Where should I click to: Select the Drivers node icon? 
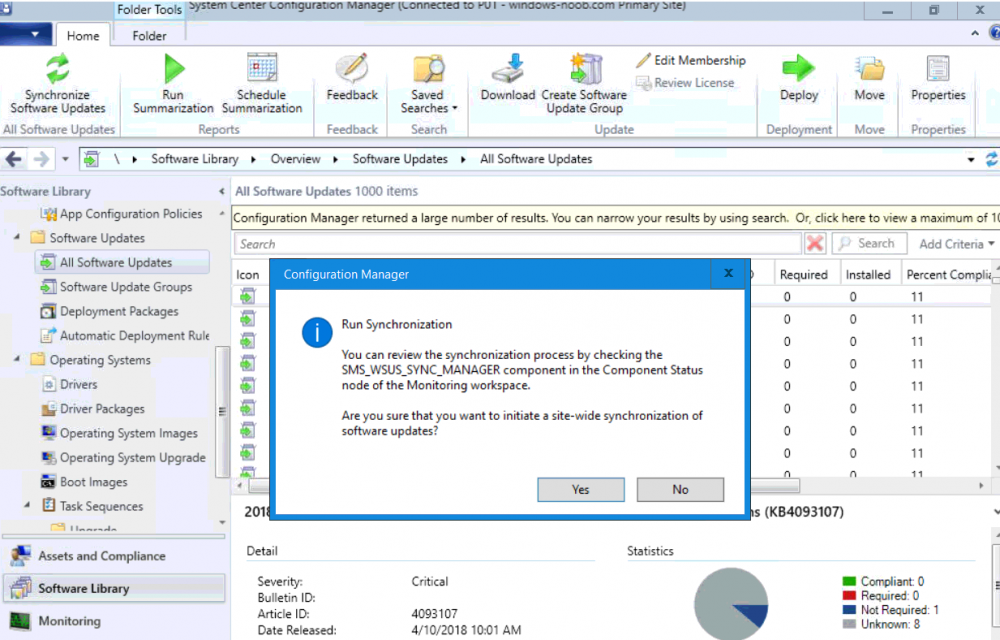(x=48, y=385)
